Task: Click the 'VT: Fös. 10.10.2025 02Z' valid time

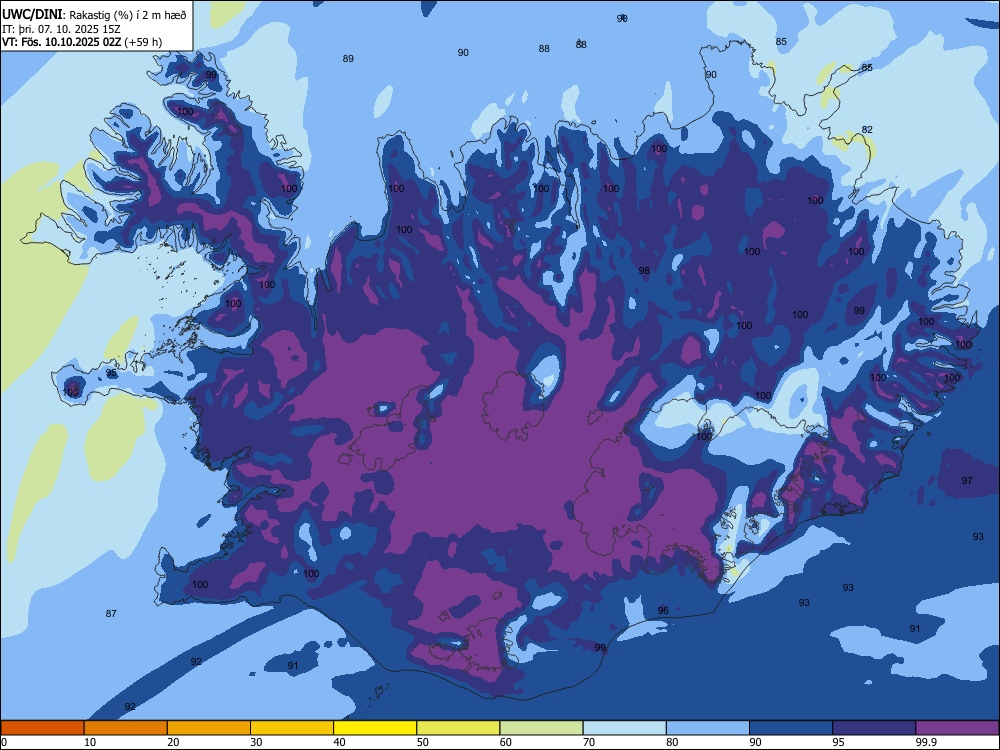Action: coord(62,42)
